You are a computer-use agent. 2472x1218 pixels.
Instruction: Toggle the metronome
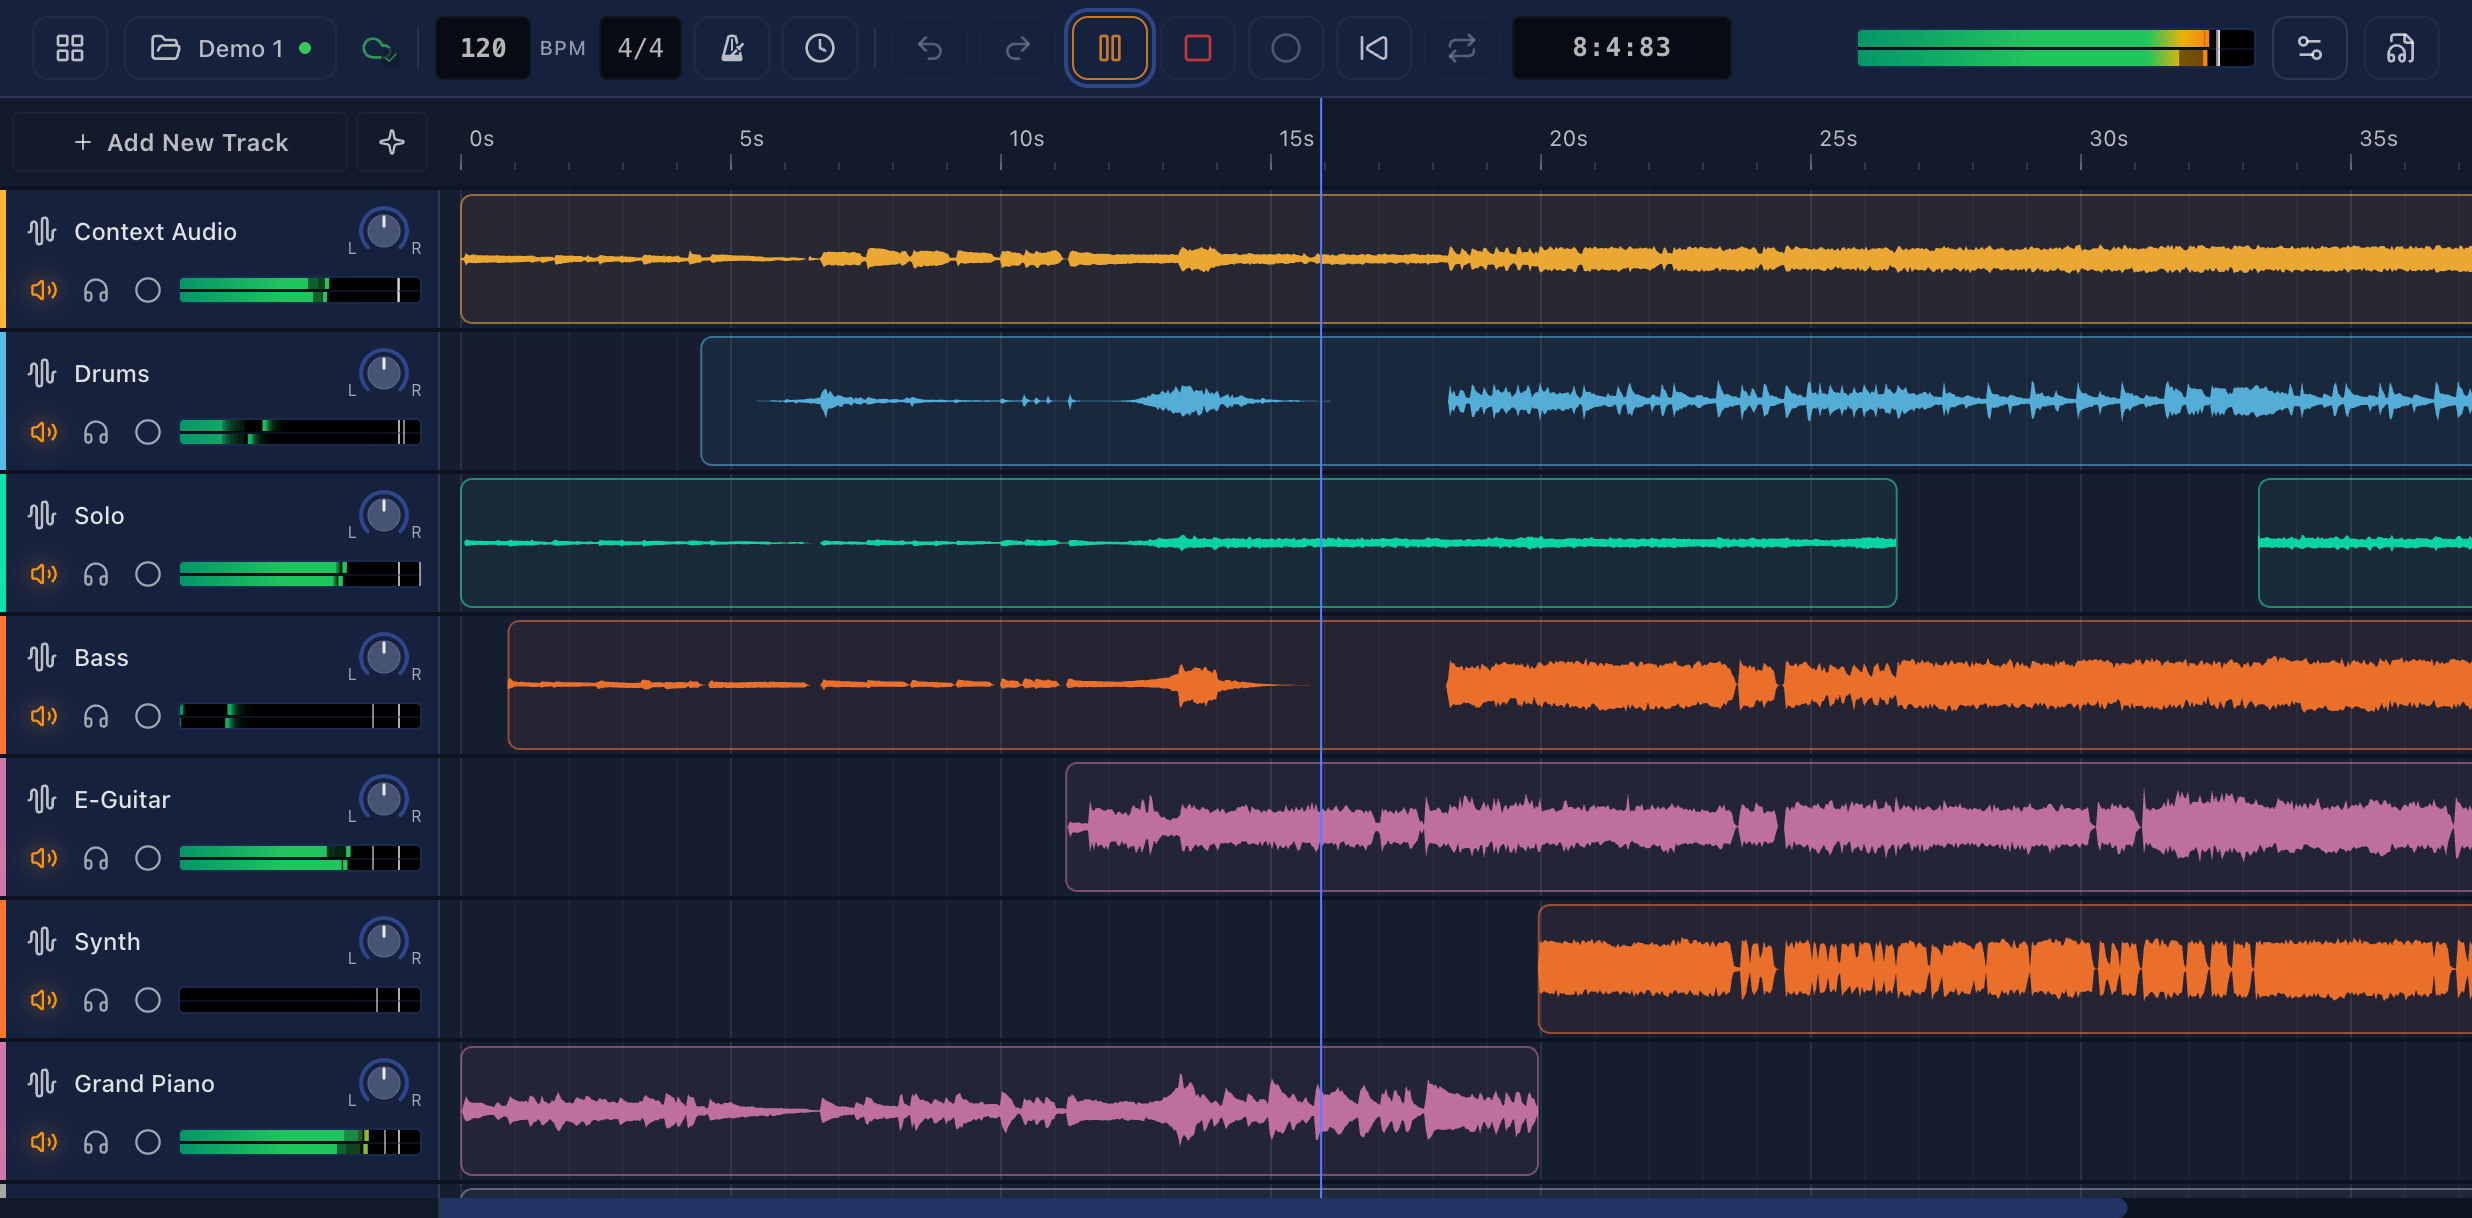(x=731, y=47)
